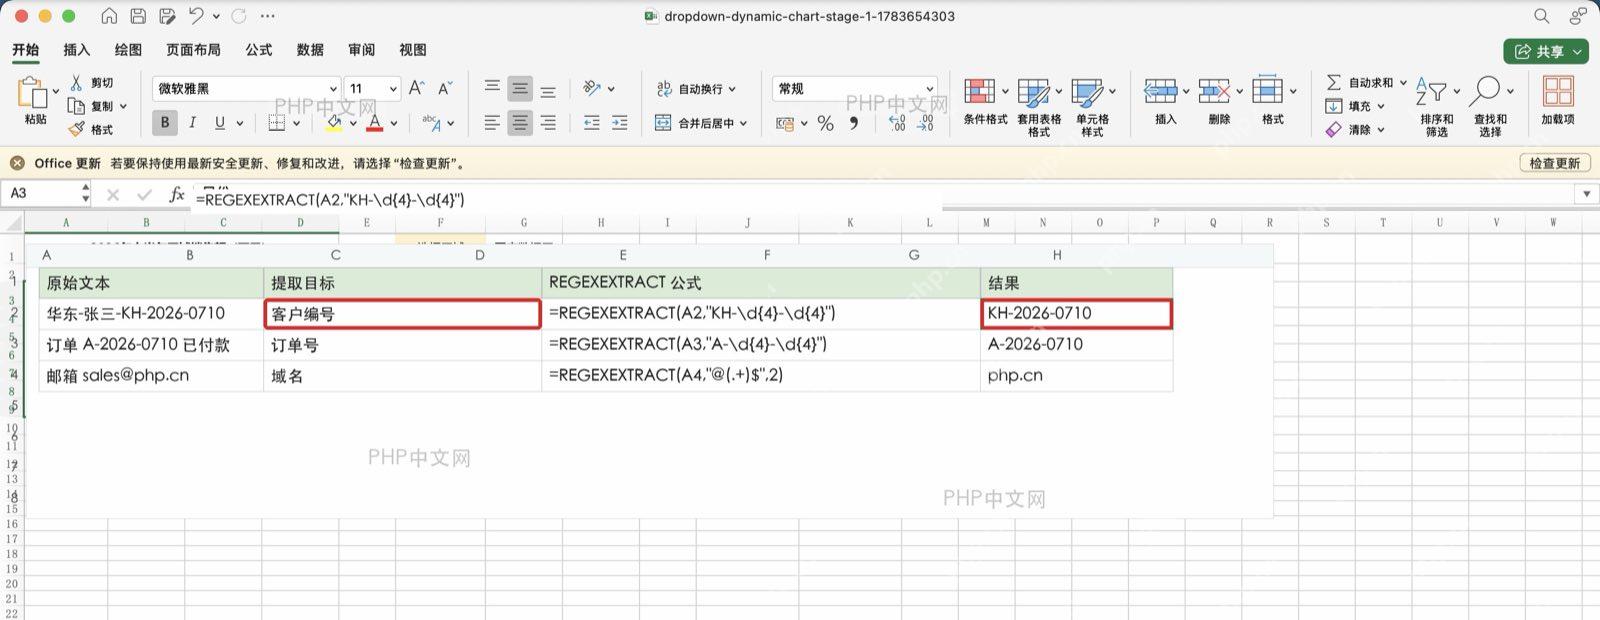The width and height of the screenshot is (1600, 620).
Task: Click the increase indent icon
Action: 620,122
